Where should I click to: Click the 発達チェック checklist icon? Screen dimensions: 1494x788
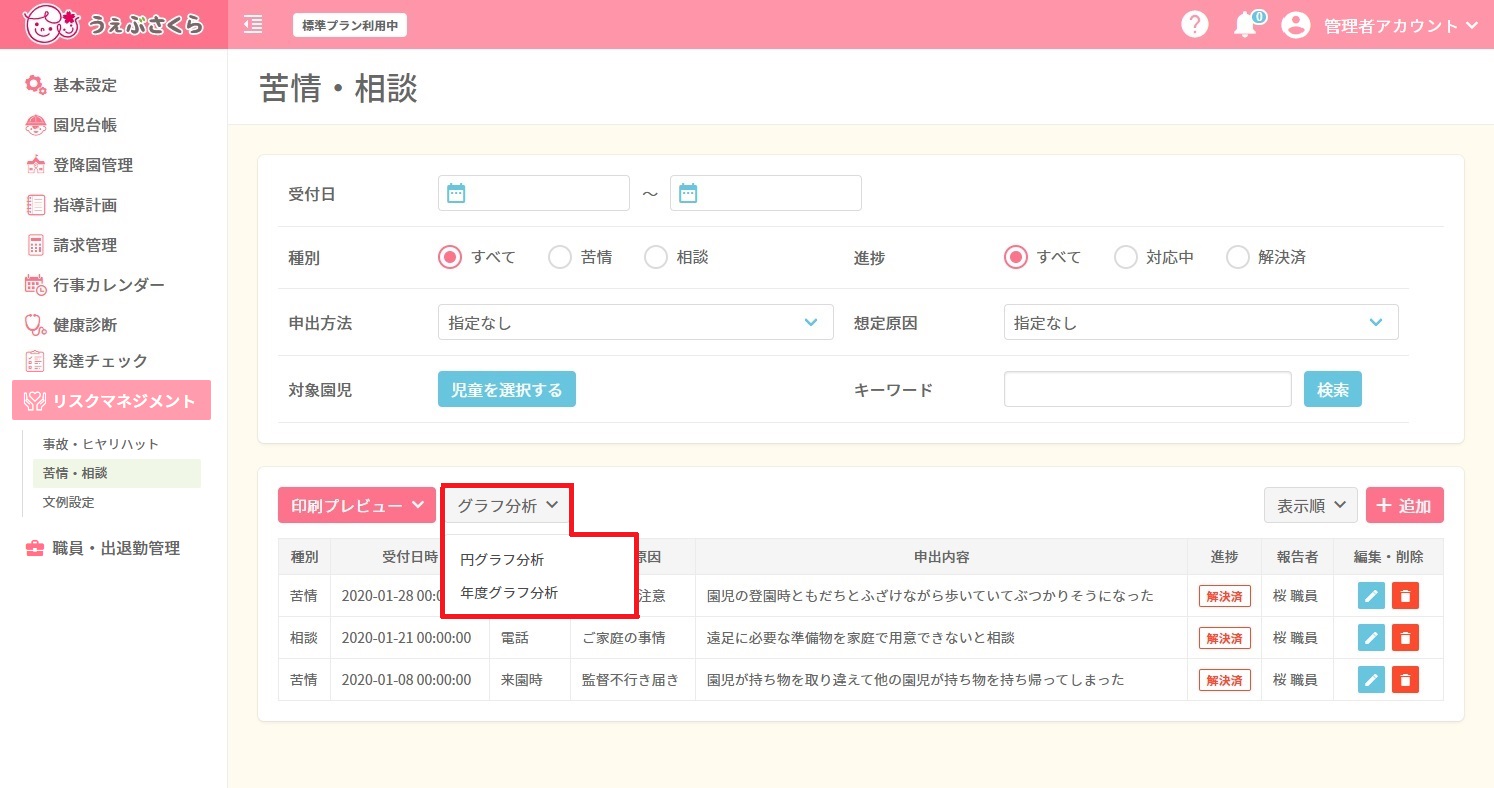[x=36, y=361]
